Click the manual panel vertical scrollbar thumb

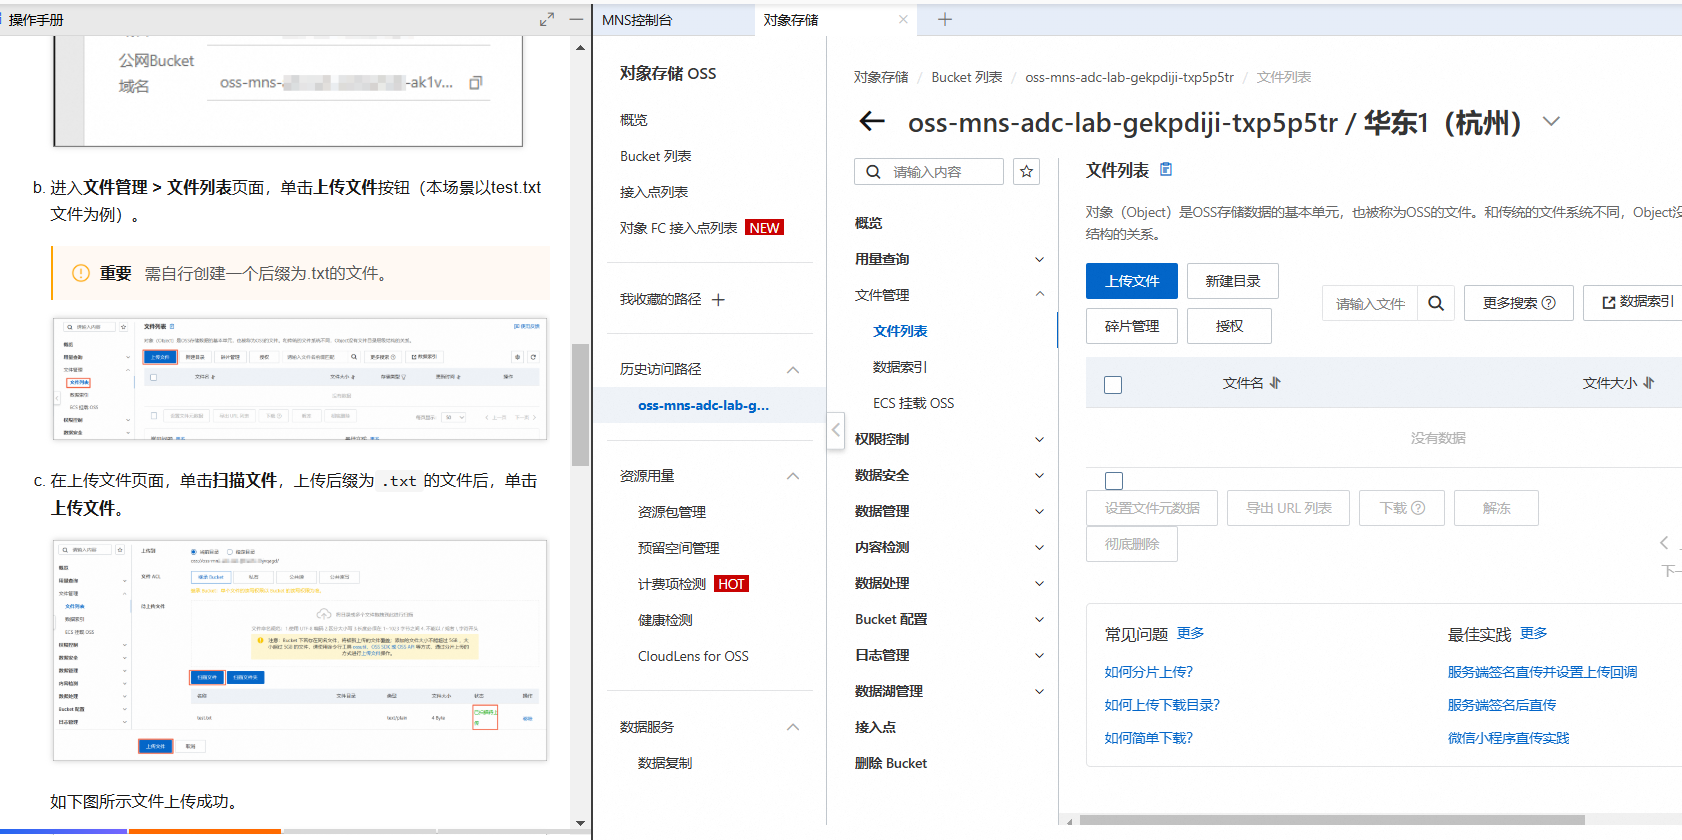coord(580,405)
